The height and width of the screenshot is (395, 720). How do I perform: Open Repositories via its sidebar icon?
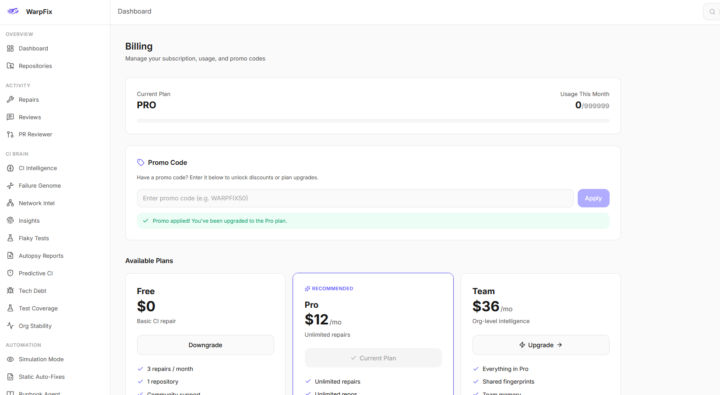coord(10,66)
